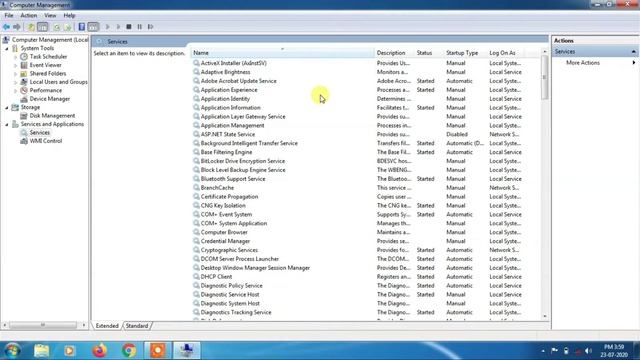Viewport: 640px width, 360px height.
Task: Click the Back arrow toolbar icon
Action: coord(6,27)
